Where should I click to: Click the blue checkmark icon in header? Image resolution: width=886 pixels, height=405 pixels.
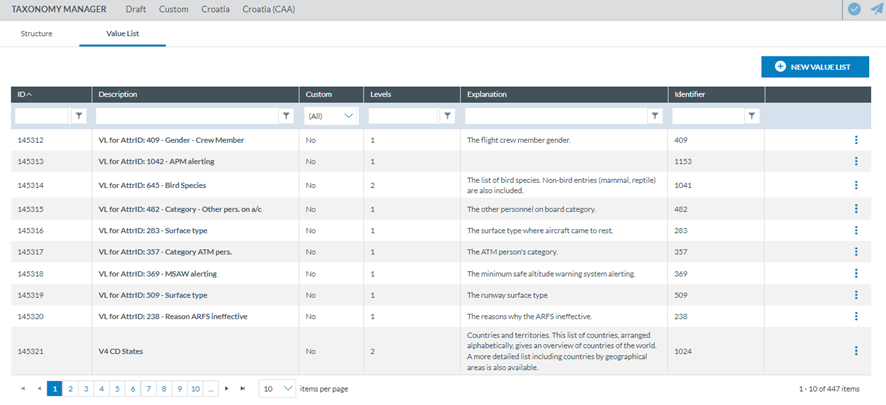tap(853, 9)
